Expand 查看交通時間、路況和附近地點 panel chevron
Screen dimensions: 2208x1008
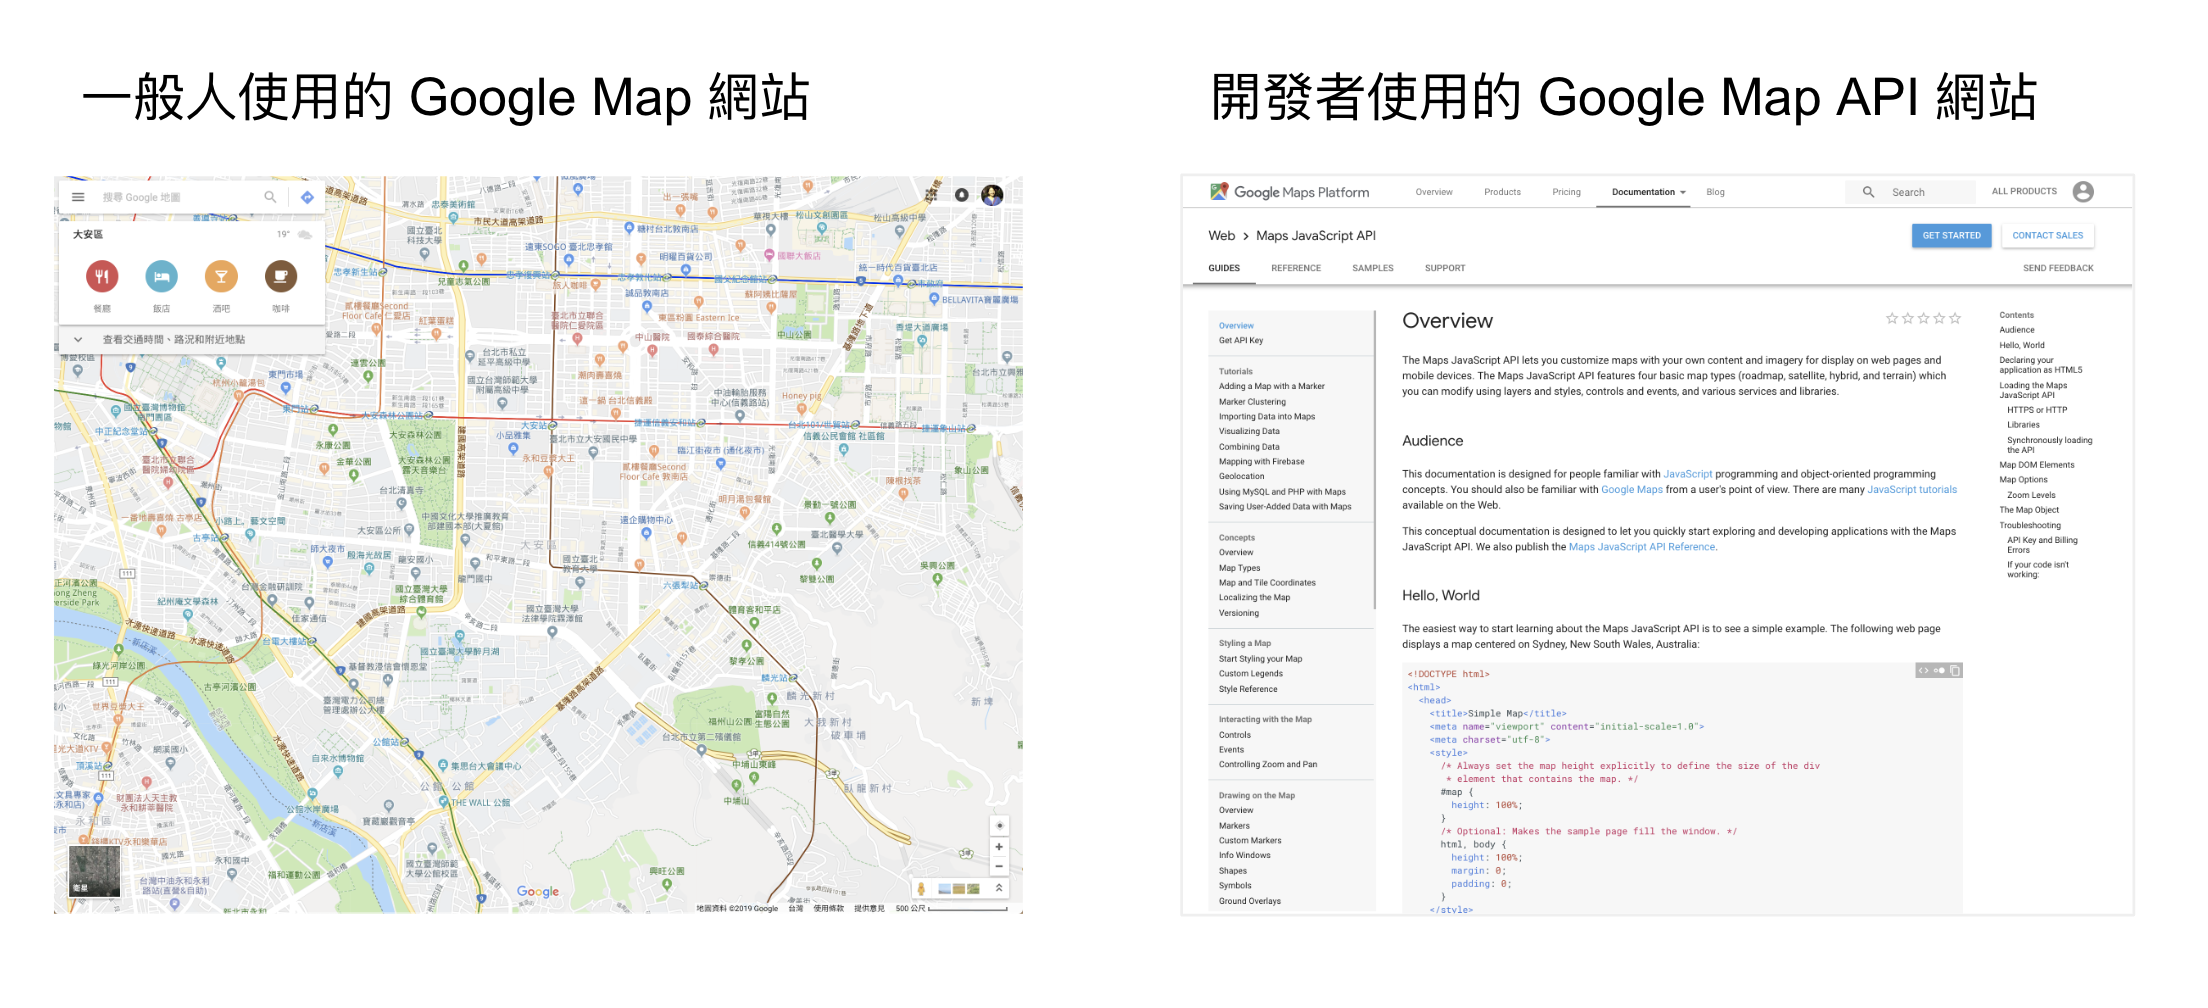point(78,339)
